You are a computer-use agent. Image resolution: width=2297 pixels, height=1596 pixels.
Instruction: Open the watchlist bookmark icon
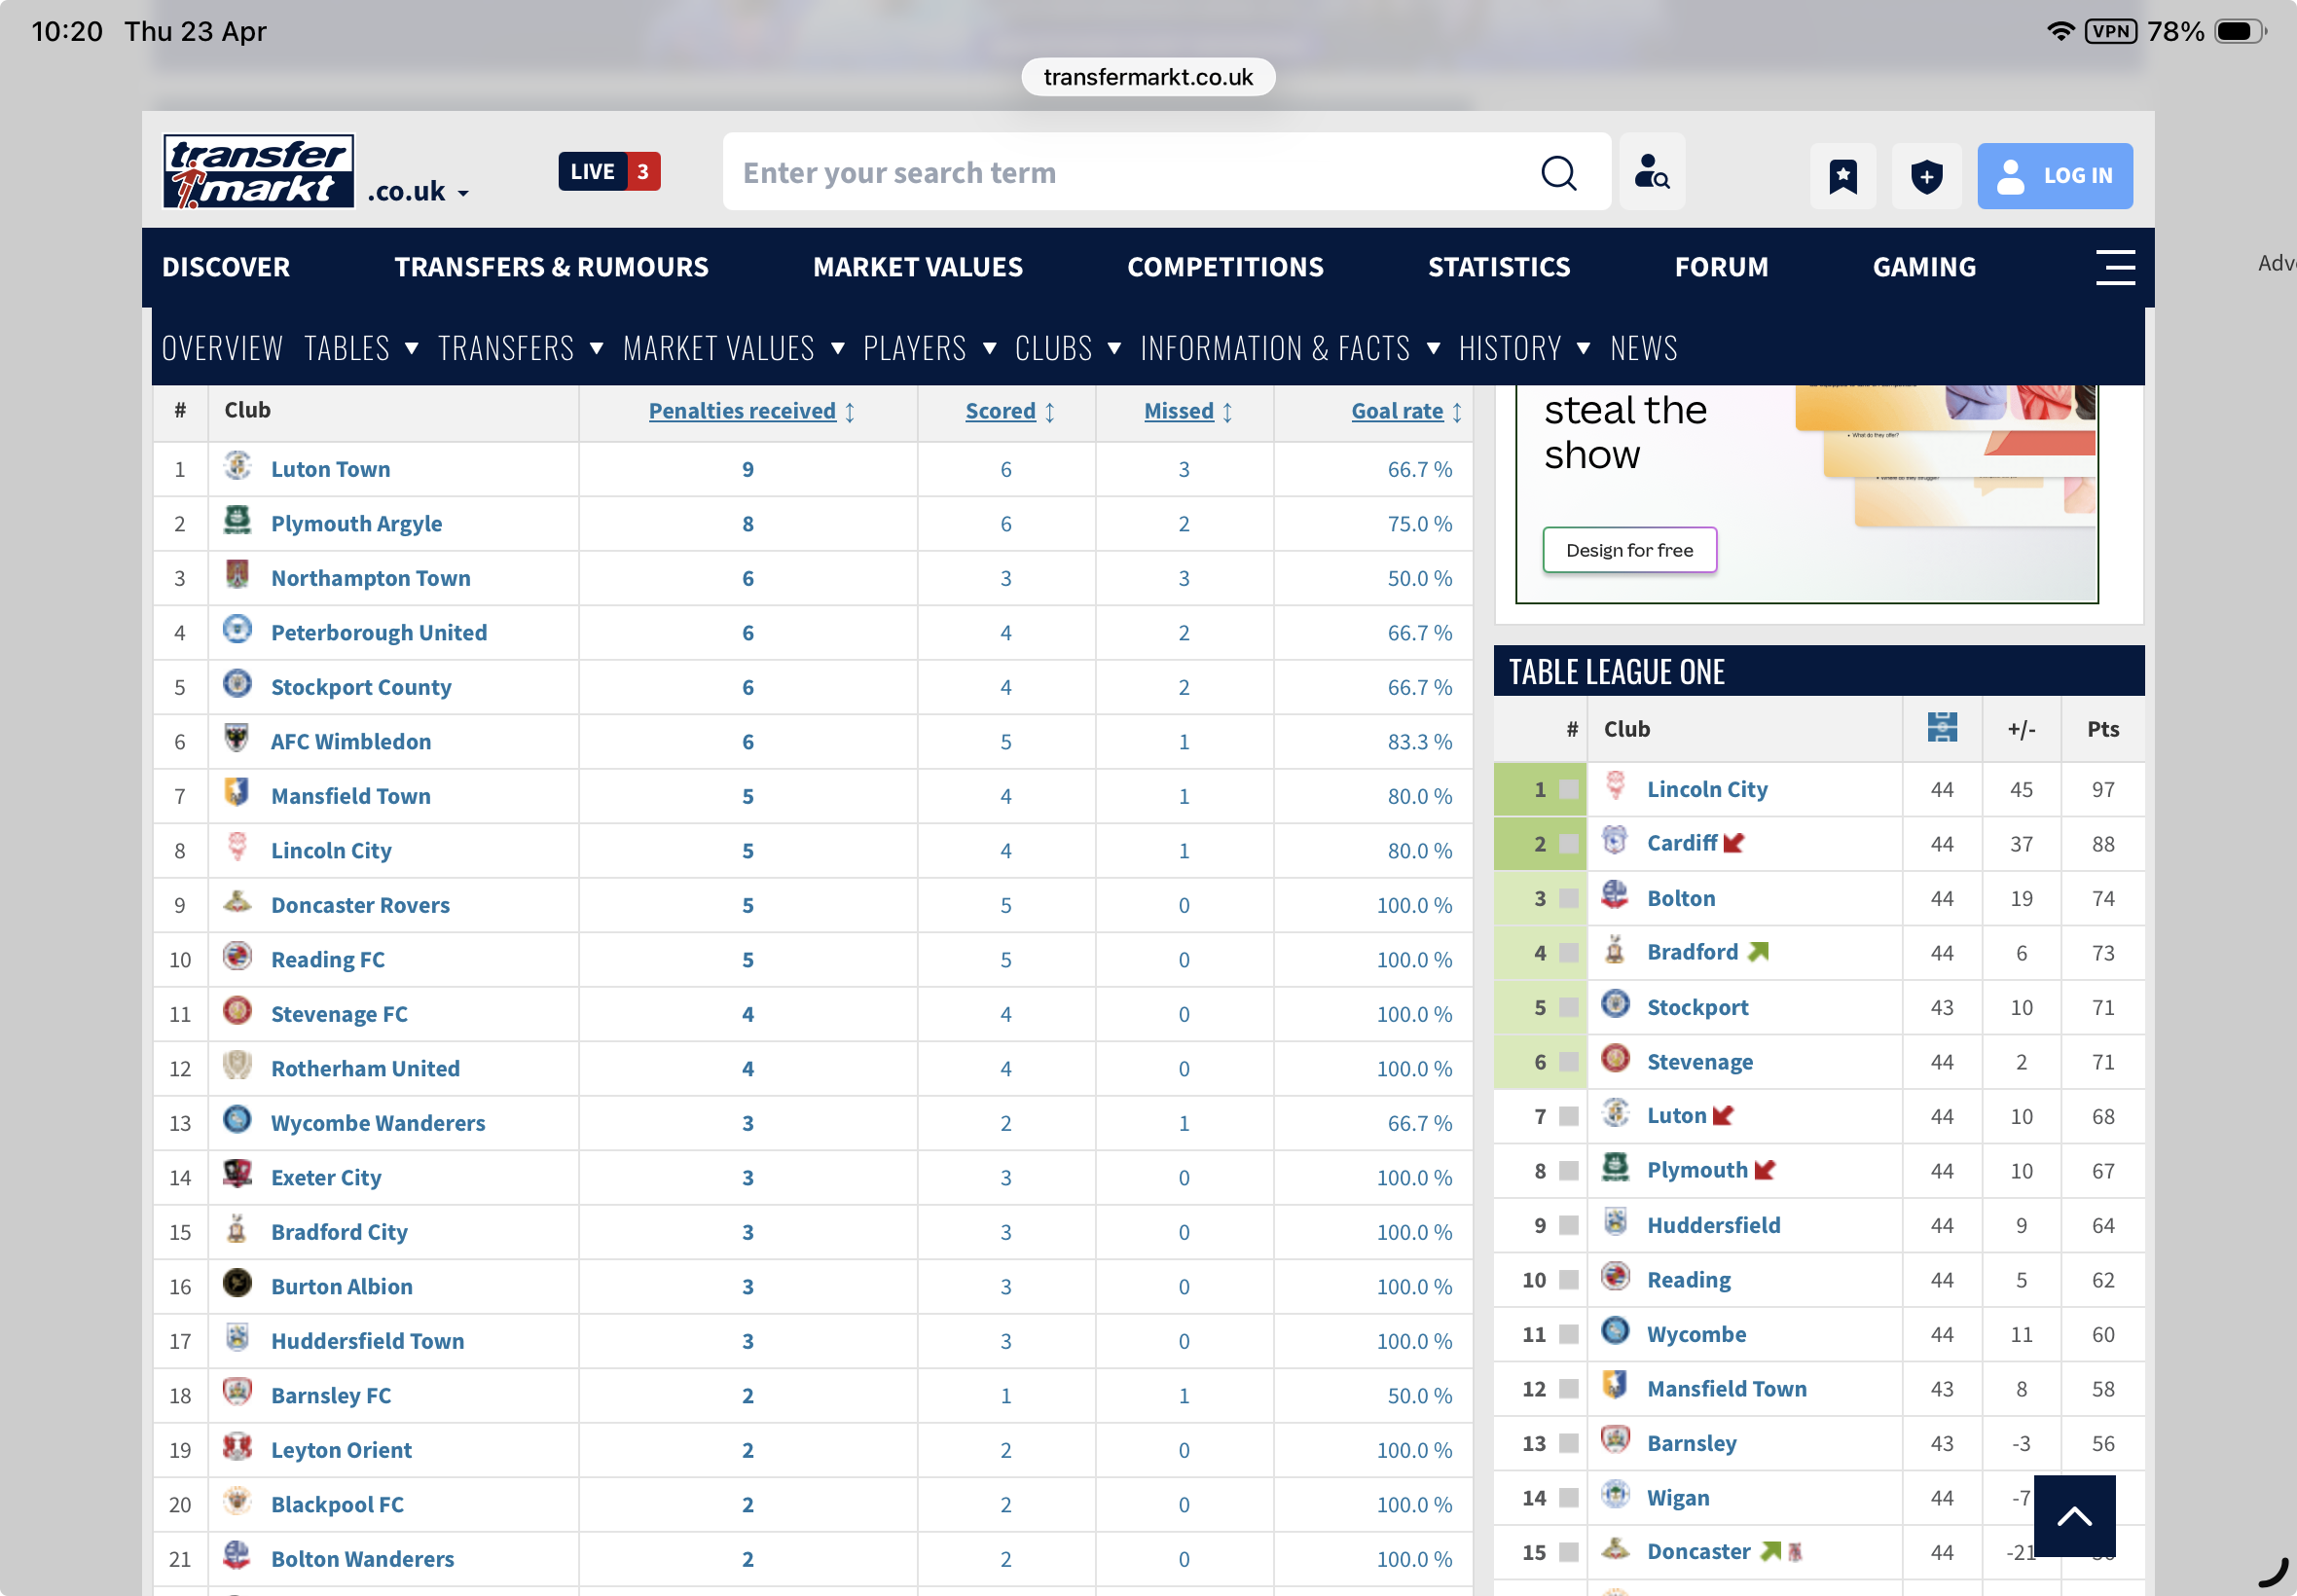1842,176
